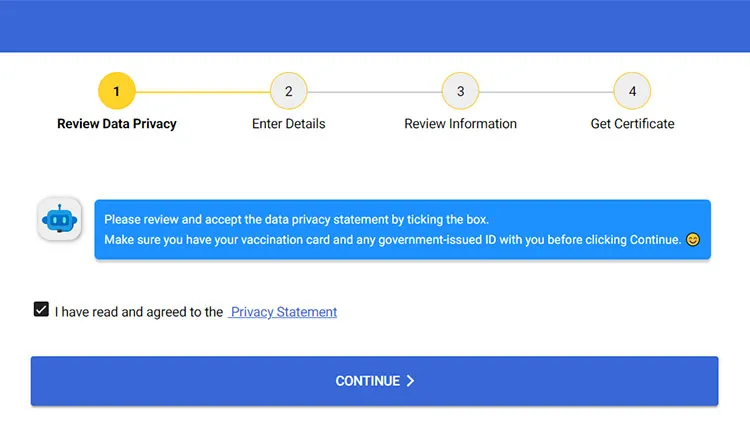Click the blue chatbot message bubble

click(x=402, y=230)
